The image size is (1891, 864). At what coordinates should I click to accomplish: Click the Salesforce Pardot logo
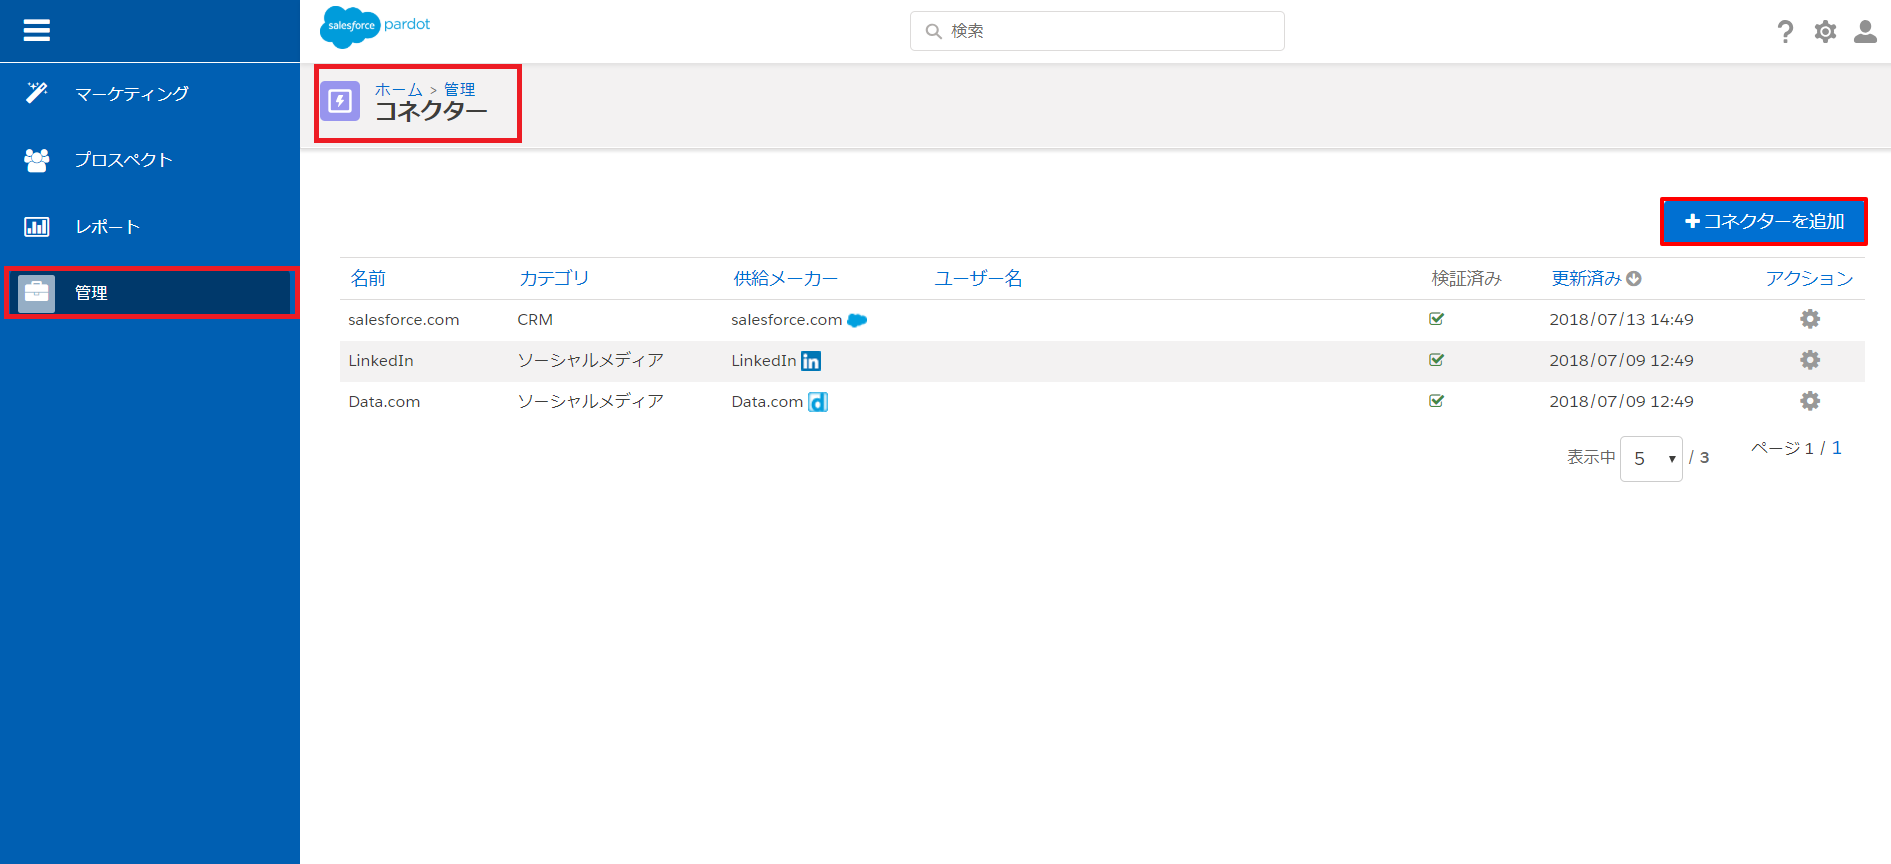tap(376, 26)
